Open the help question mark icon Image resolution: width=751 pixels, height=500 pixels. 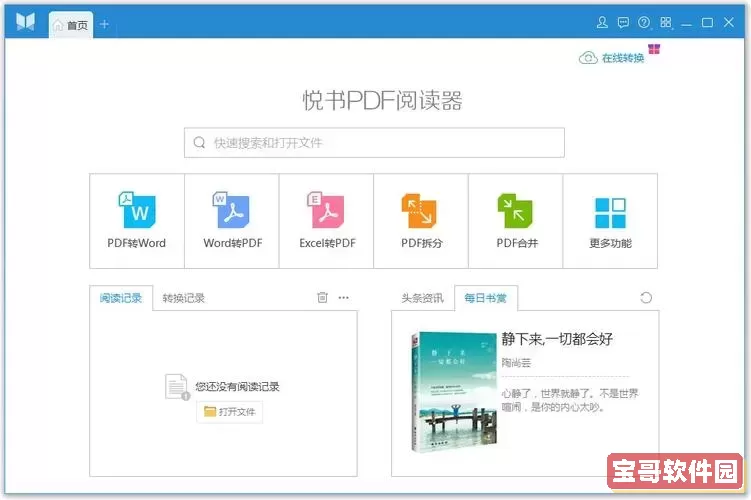pyautogui.click(x=644, y=22)
